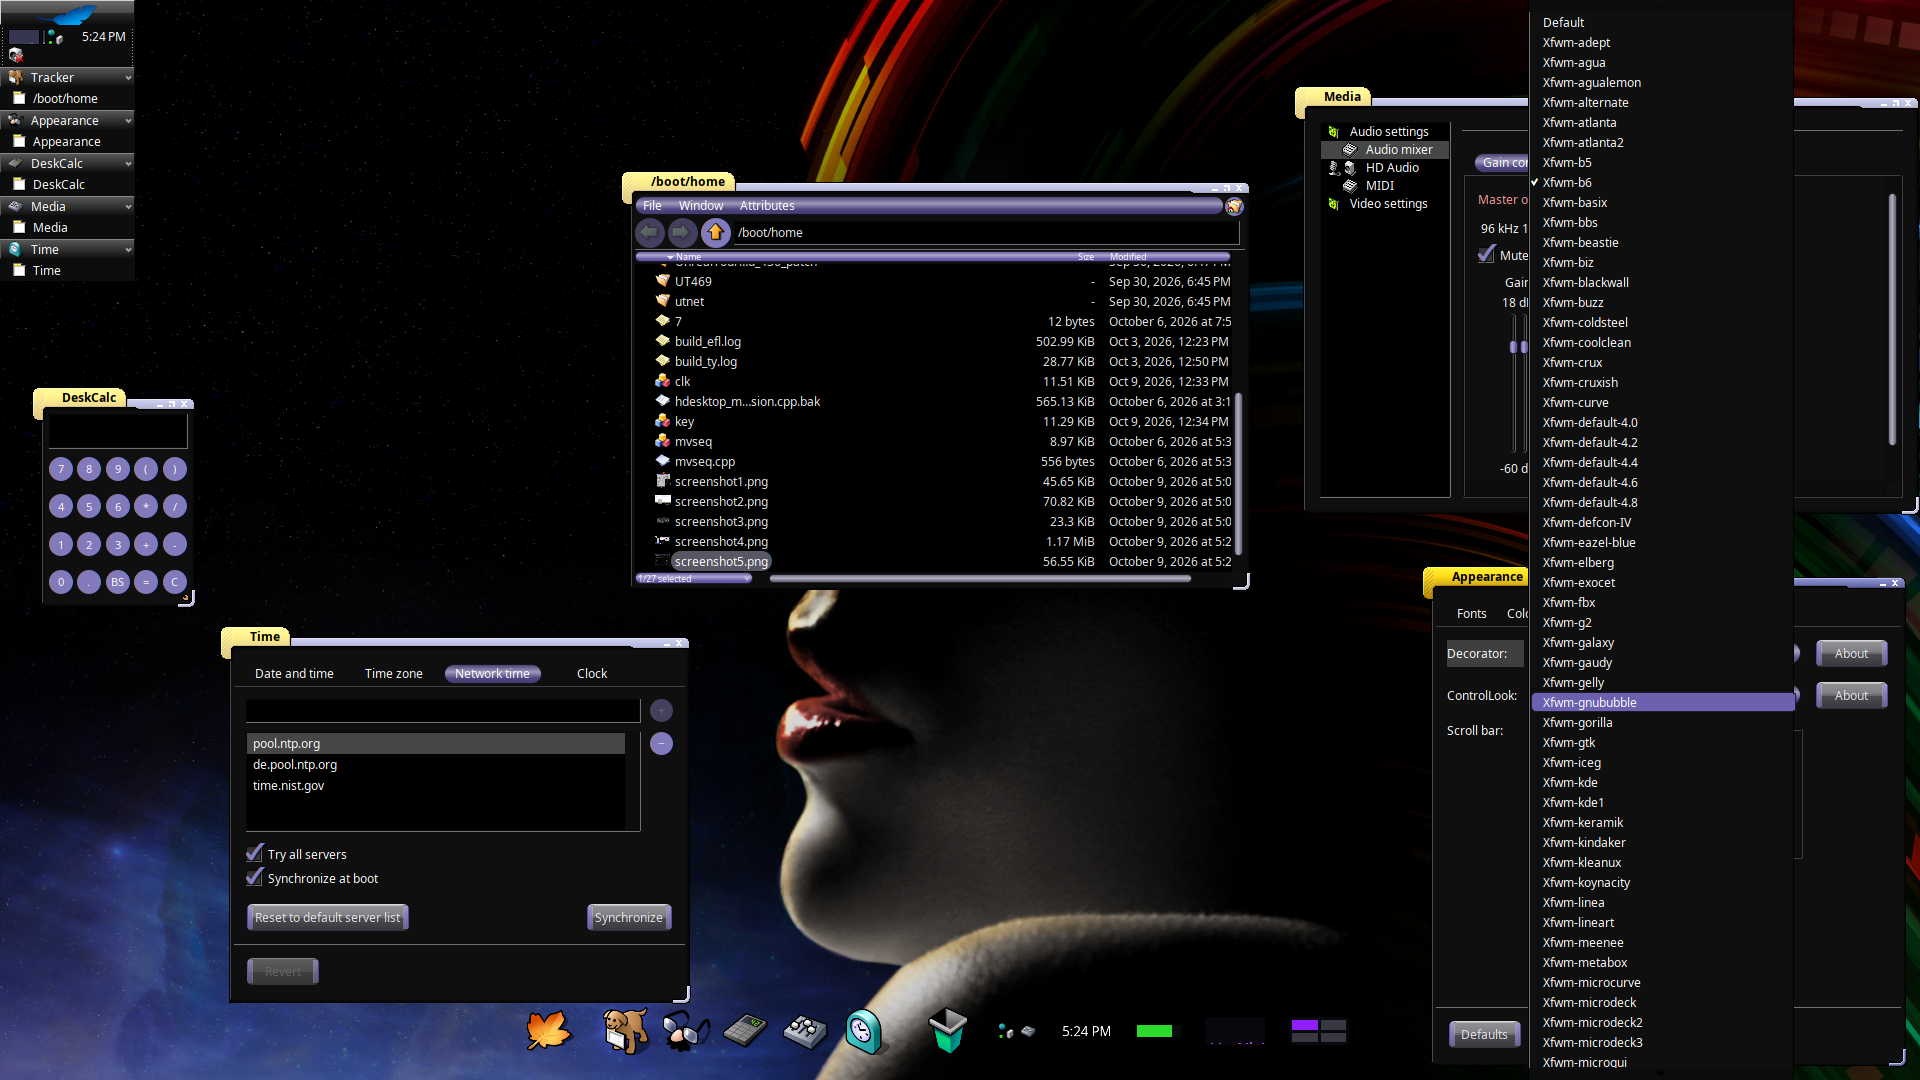Collapse Appearance group in Deskbar
This screenshot has height=1080, width=1920.
(x=128, y=120)
